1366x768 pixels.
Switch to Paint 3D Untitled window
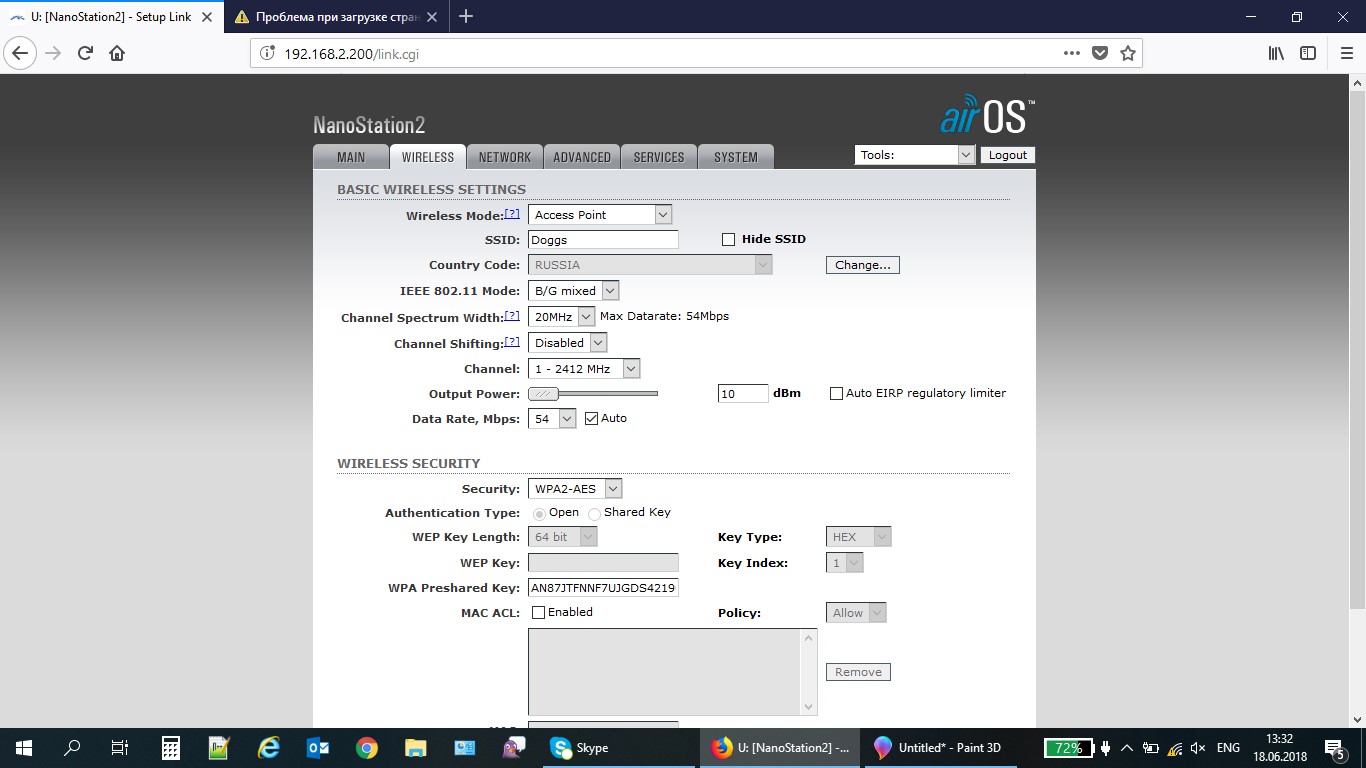(940, 747)
